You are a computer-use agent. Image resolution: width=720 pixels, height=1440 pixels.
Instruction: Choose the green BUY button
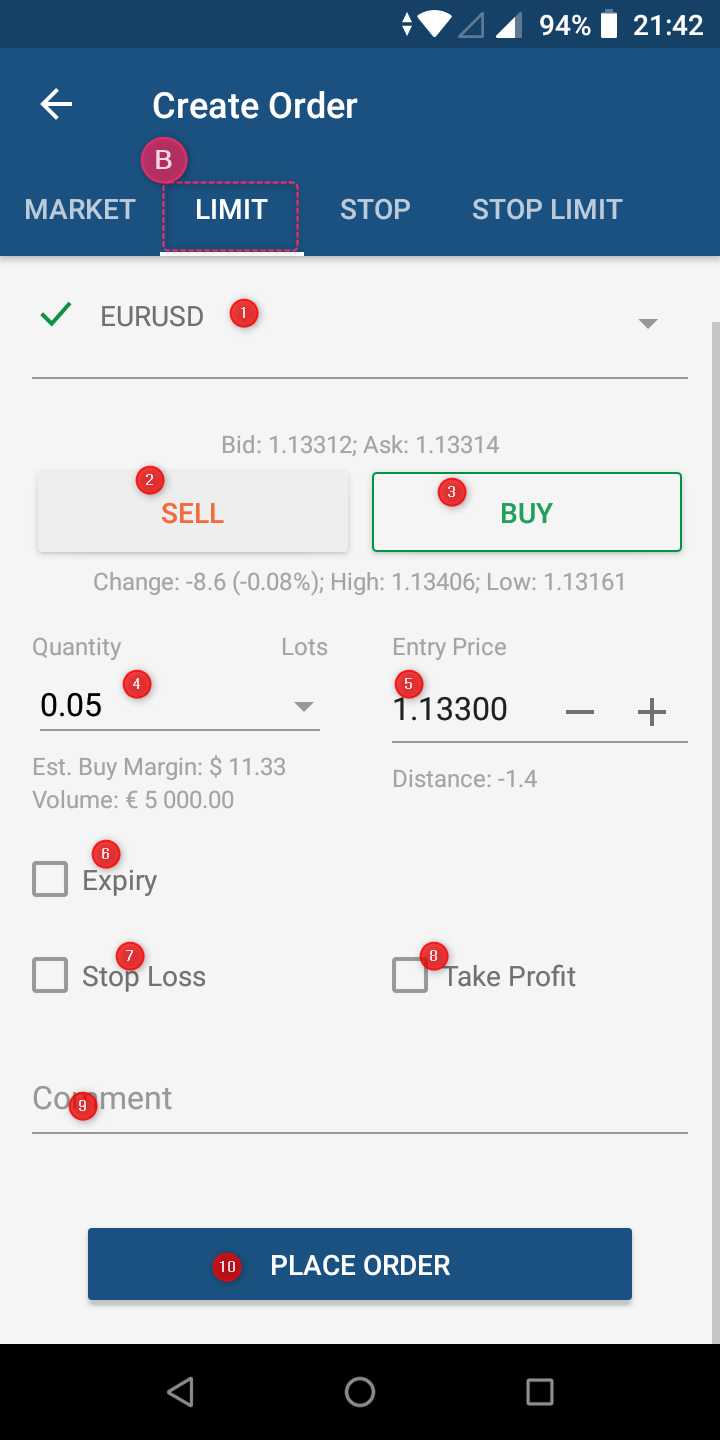coord(527,513)
